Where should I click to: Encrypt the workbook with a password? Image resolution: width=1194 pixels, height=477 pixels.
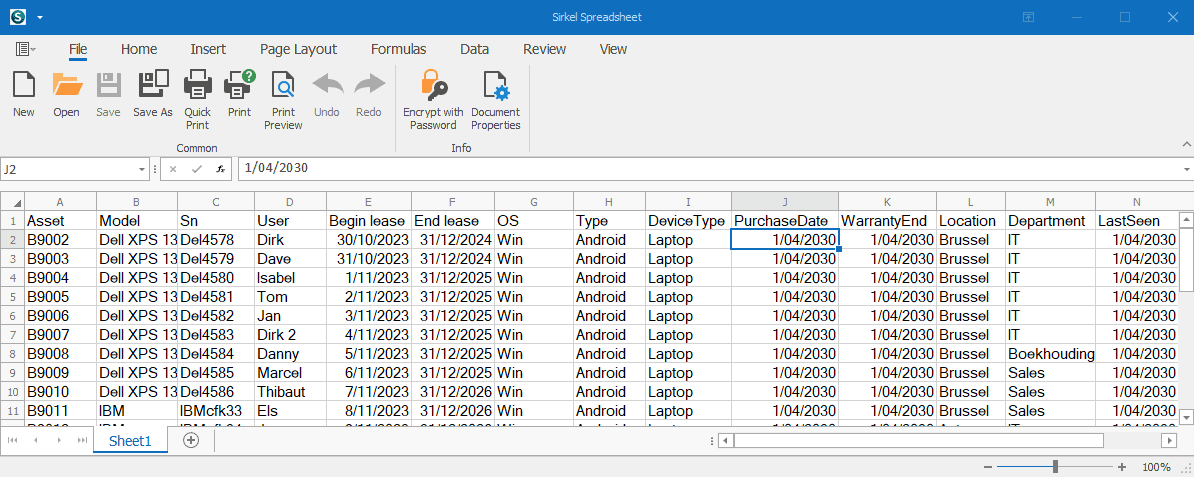433,99
